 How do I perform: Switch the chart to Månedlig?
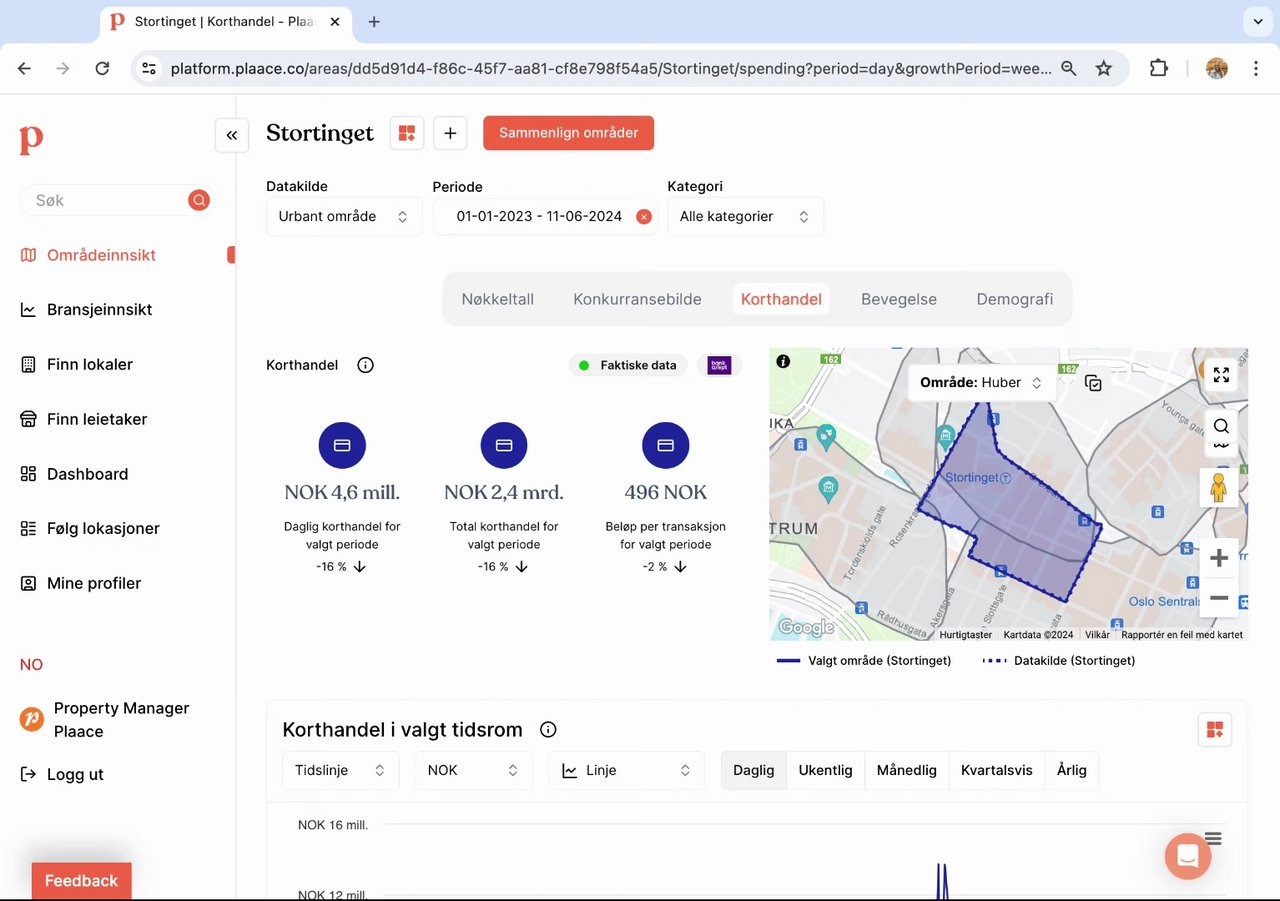[x=907, y=771]
